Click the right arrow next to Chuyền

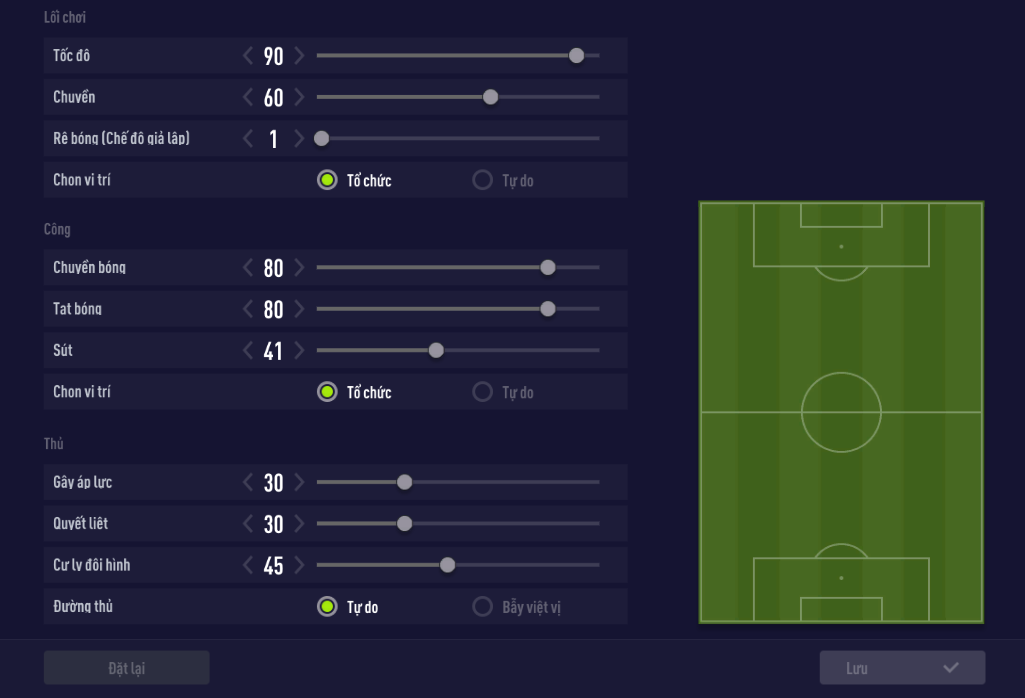[299, 97]
